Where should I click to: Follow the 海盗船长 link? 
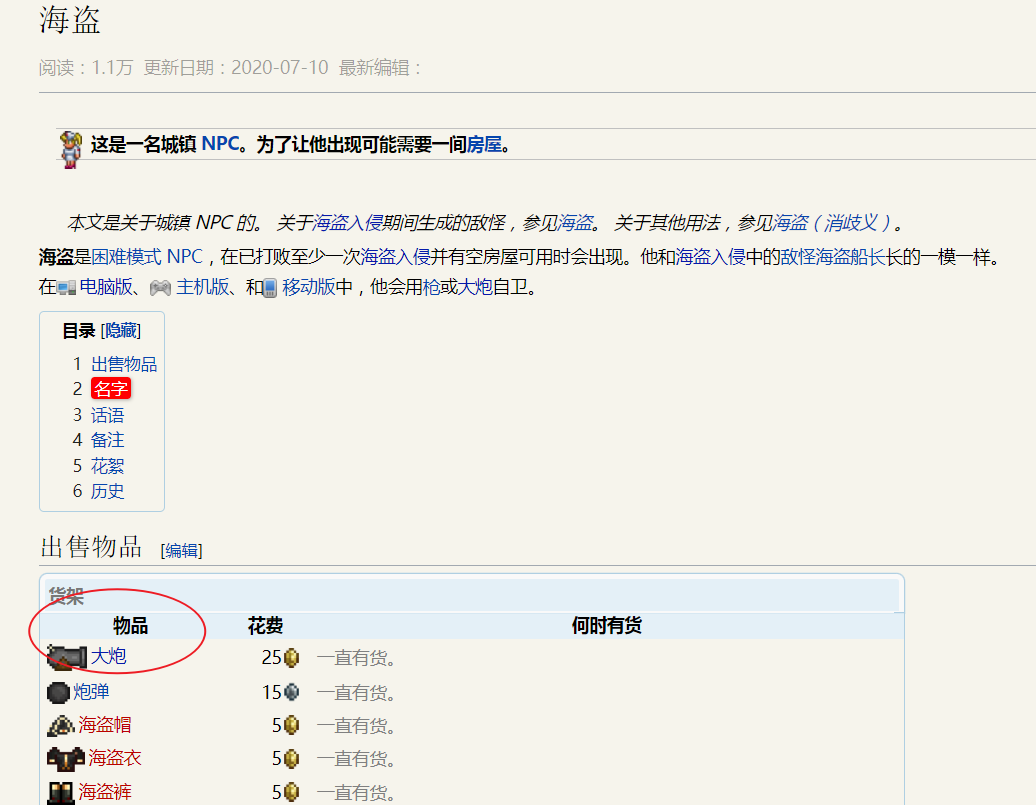coord(850,257)
